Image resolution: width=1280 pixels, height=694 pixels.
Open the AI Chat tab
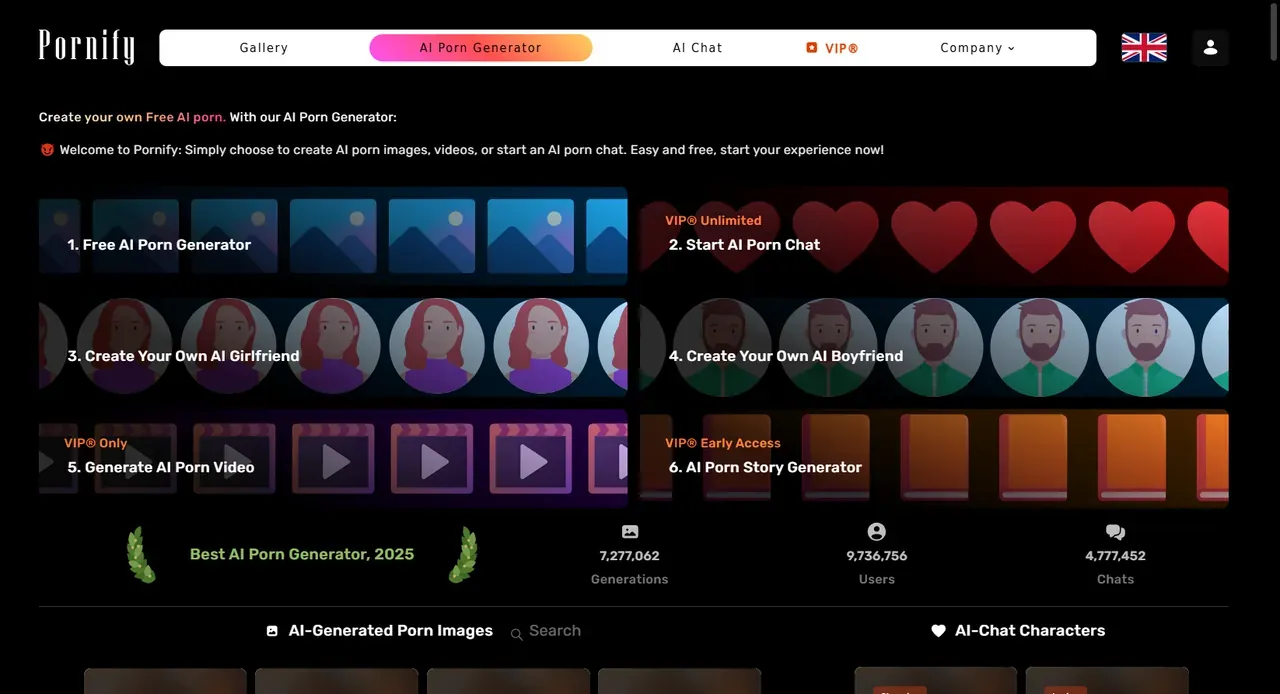click(697, 48)
